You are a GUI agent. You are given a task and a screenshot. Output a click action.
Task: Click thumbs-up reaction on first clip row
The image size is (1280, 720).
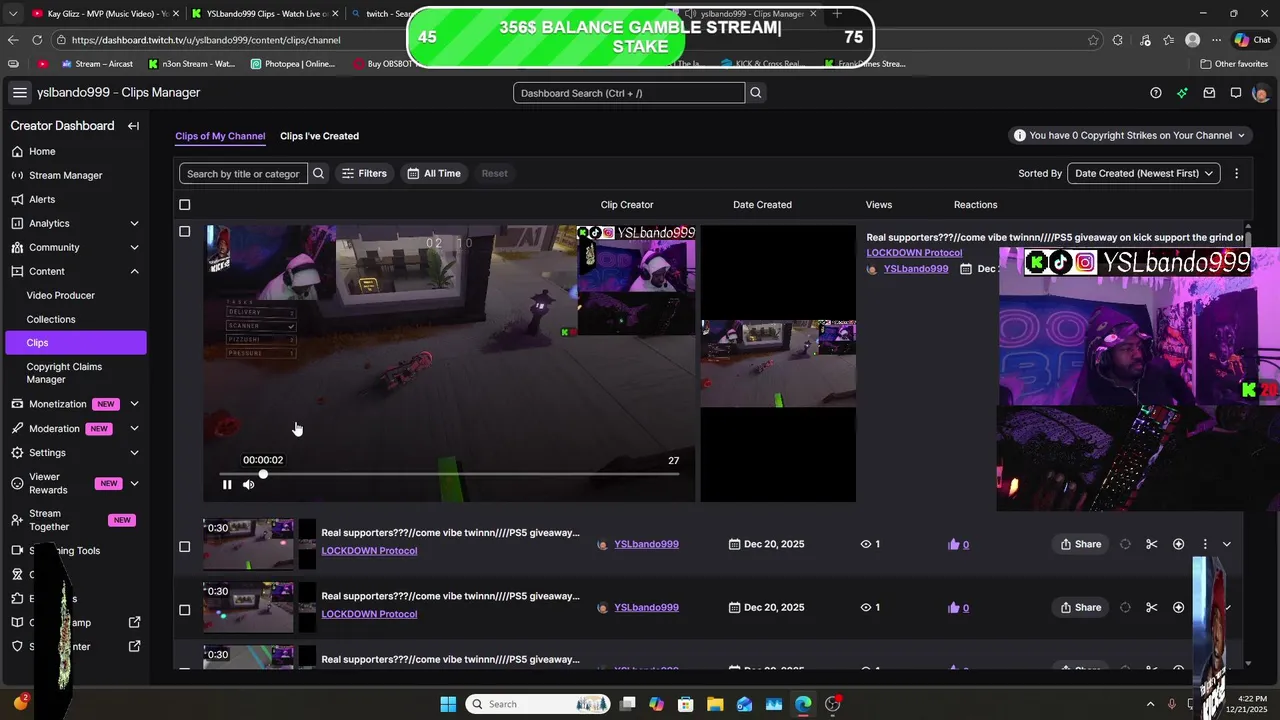tap(953, 544)
